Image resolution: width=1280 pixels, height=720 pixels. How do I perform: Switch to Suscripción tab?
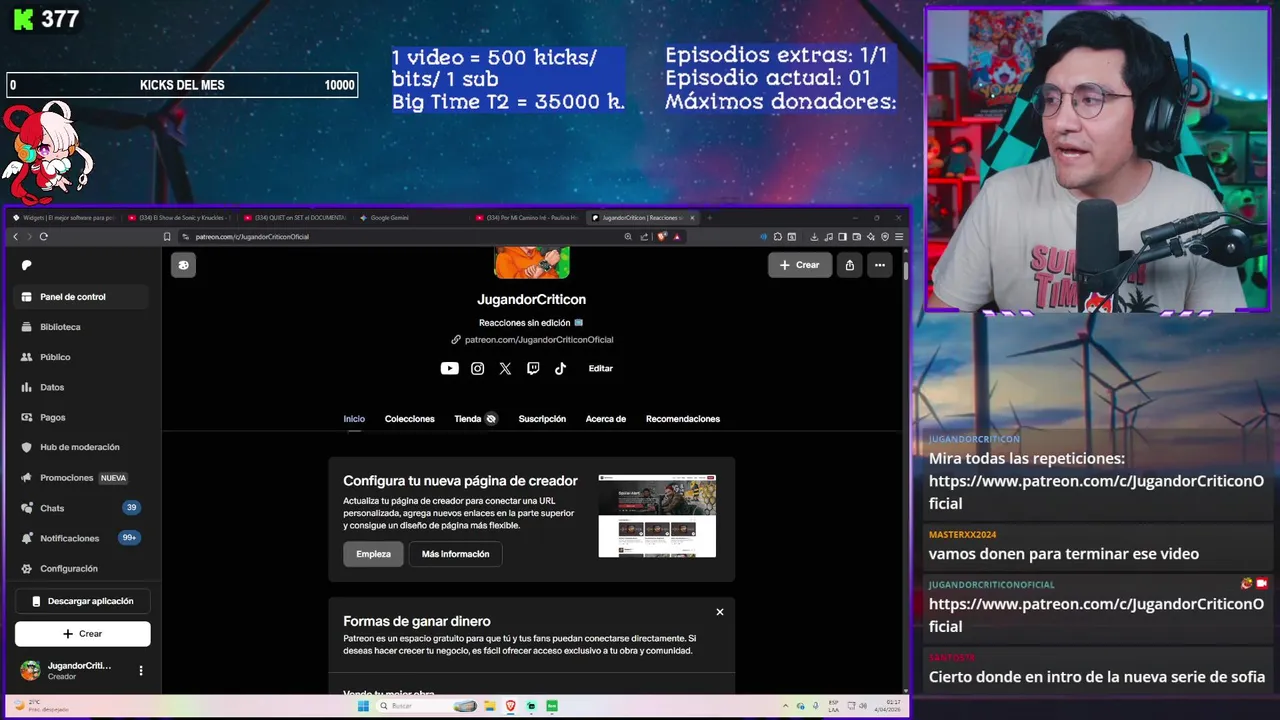point(542,419)
